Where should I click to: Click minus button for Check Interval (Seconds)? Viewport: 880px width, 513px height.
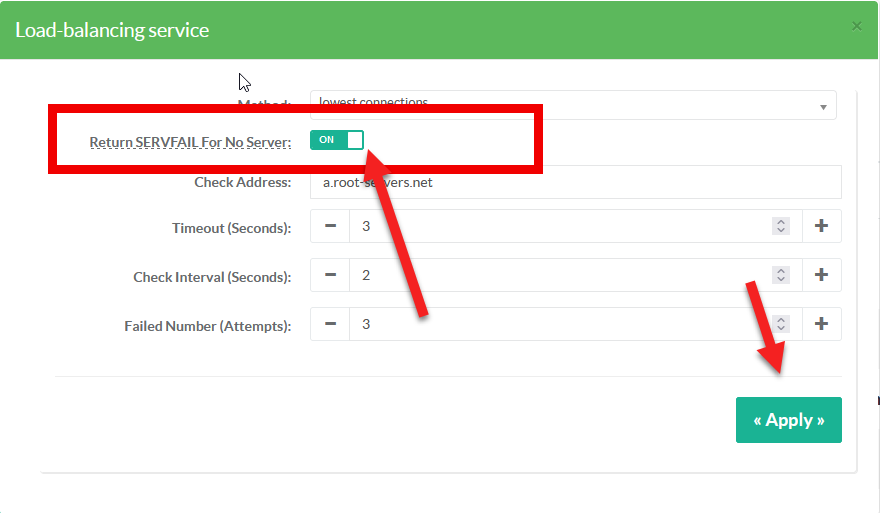pyautogui.click(x=330, y=275)
